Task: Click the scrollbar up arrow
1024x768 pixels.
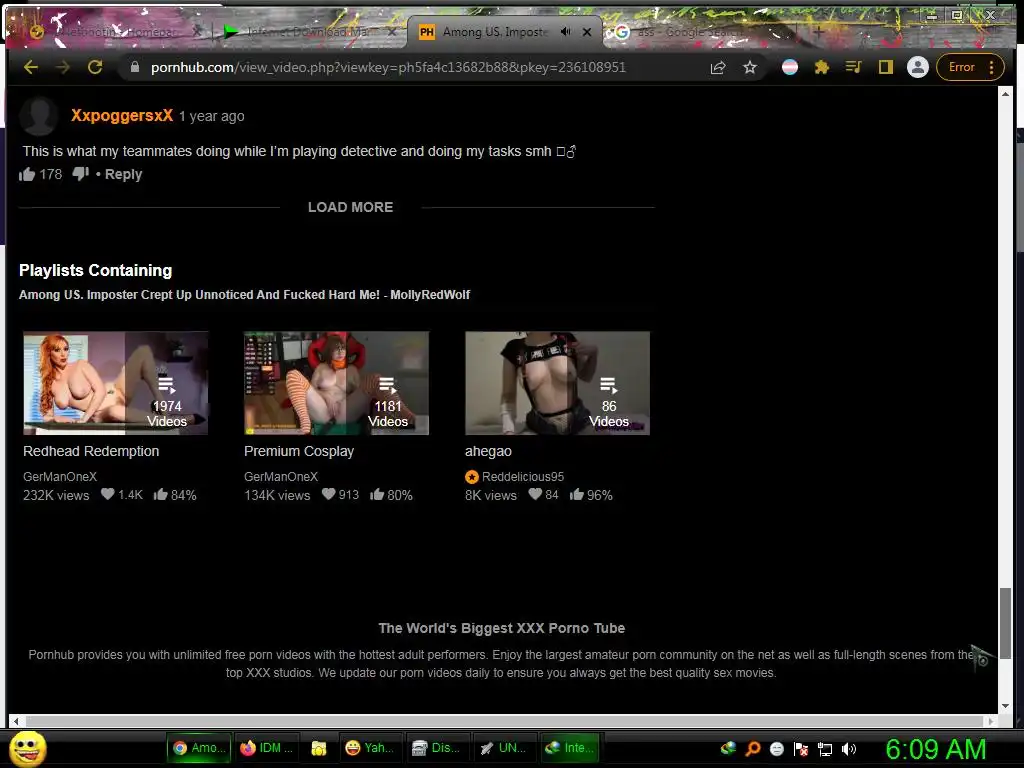Action: [1005, 94]
